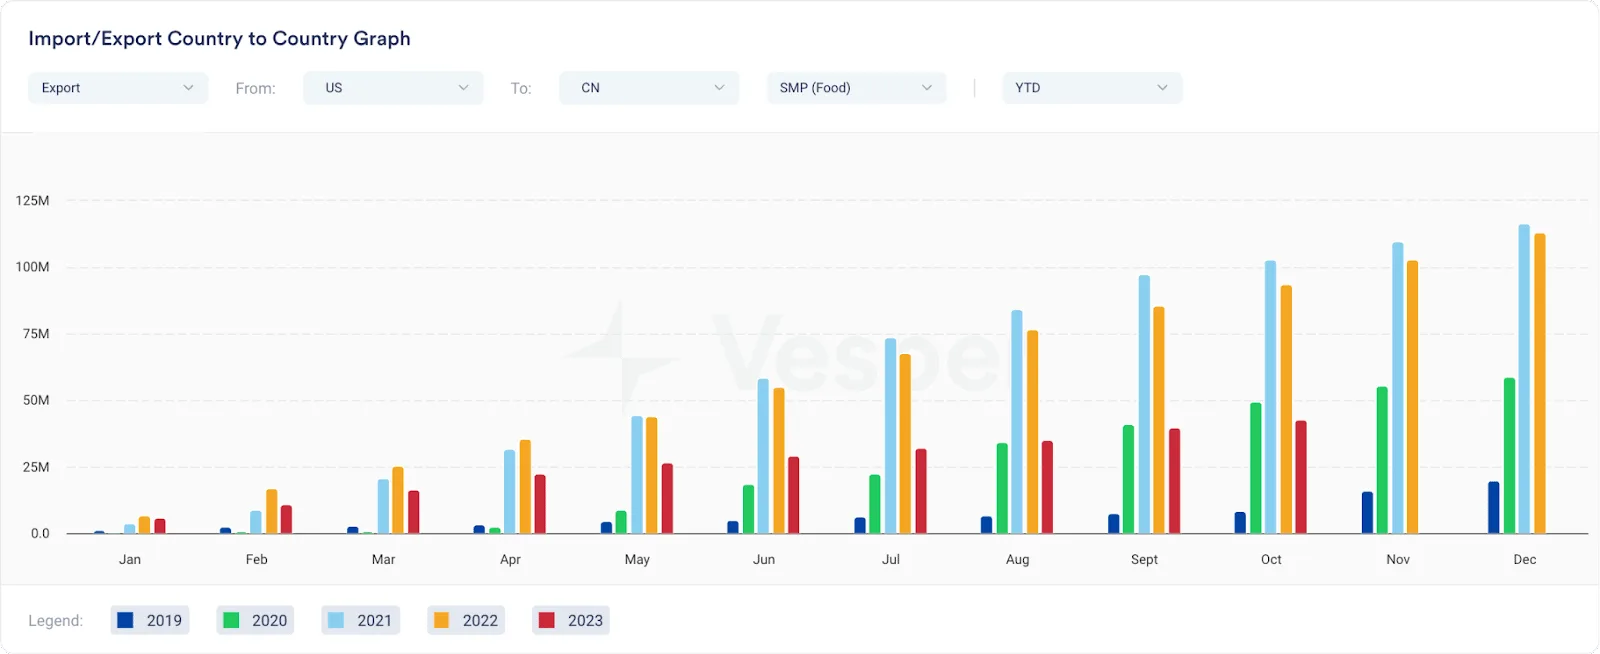Viewport: 1600px width, 654px height.
Task: Click the Jun month axis label
Action: [764, 560]
